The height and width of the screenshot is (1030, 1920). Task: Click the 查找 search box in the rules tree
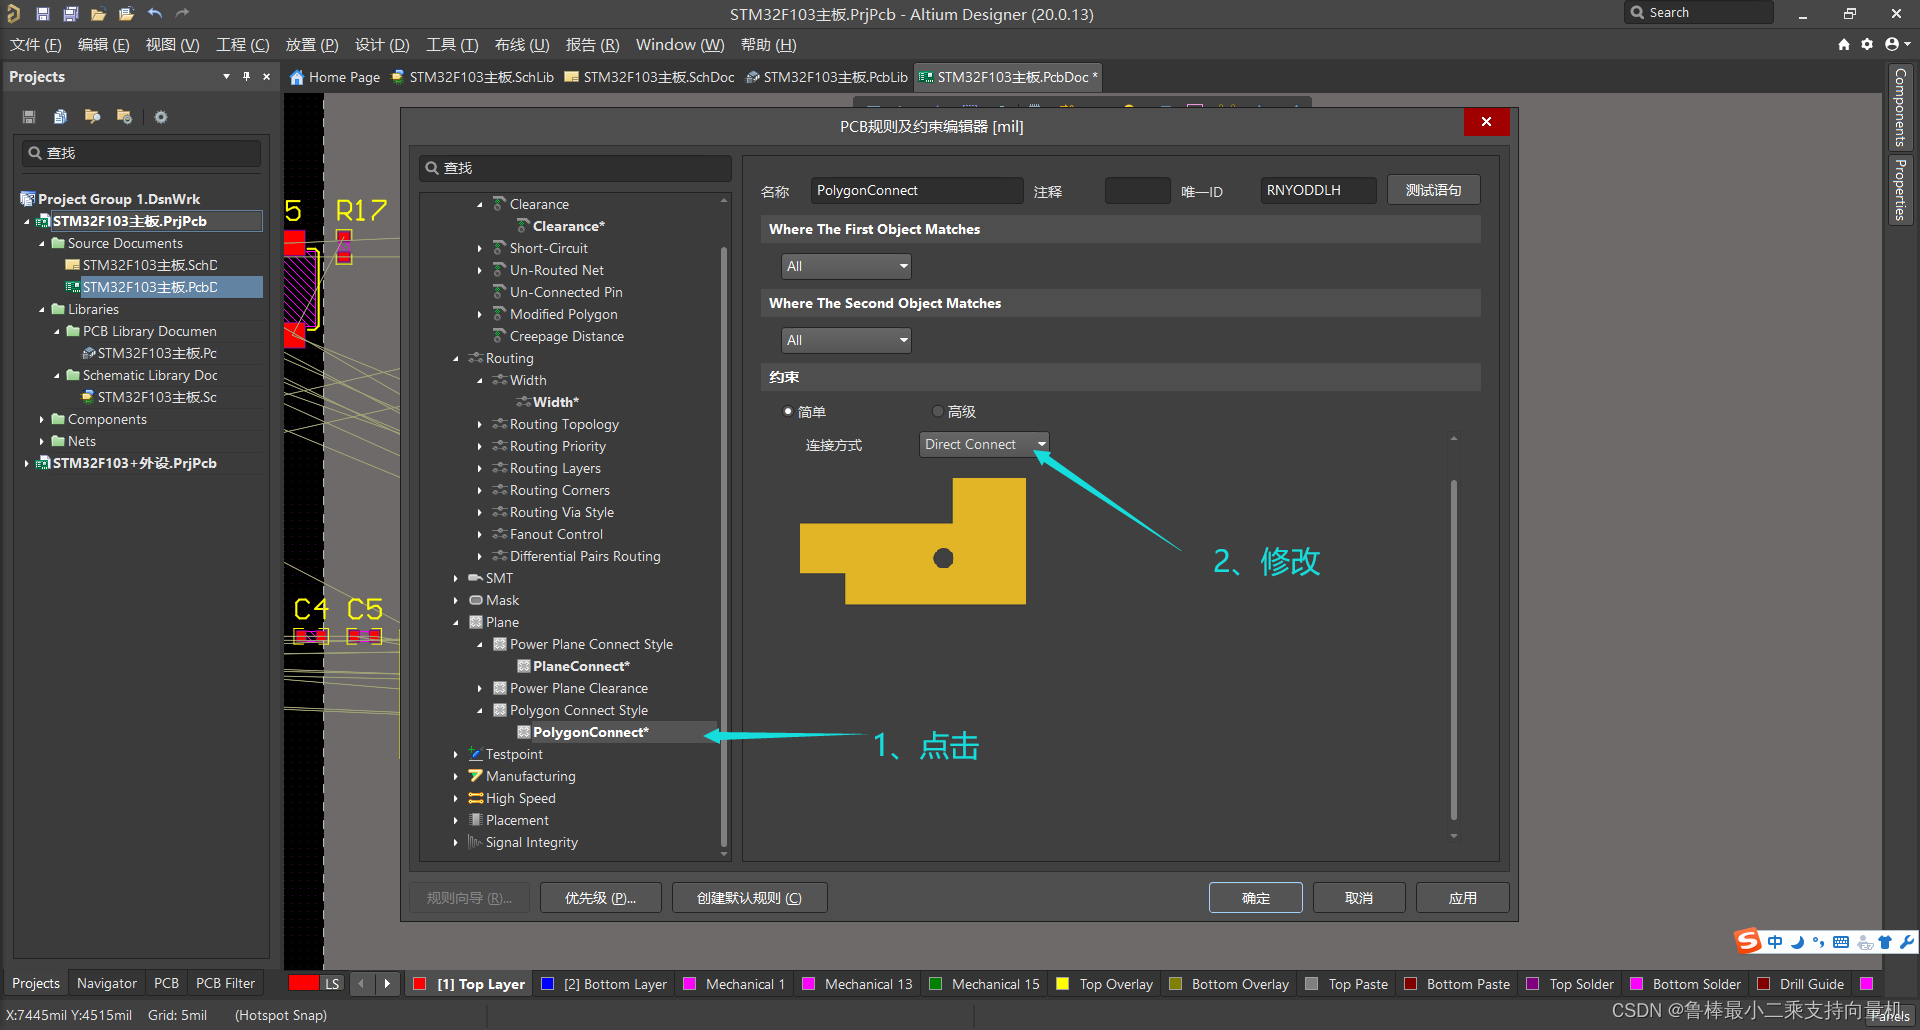point(575,168)
